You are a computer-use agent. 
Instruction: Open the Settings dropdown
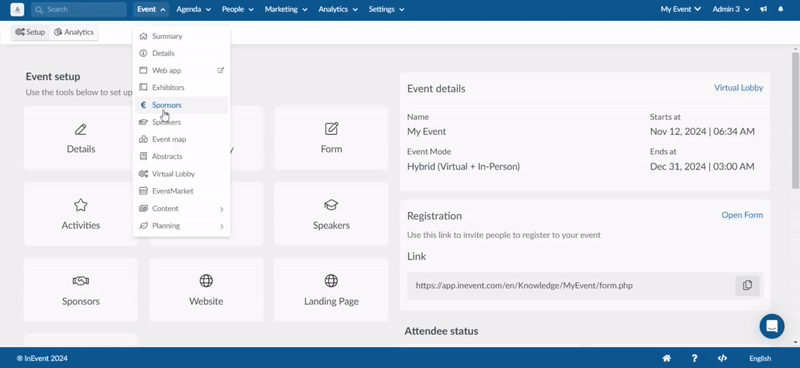tap(386, 9)
